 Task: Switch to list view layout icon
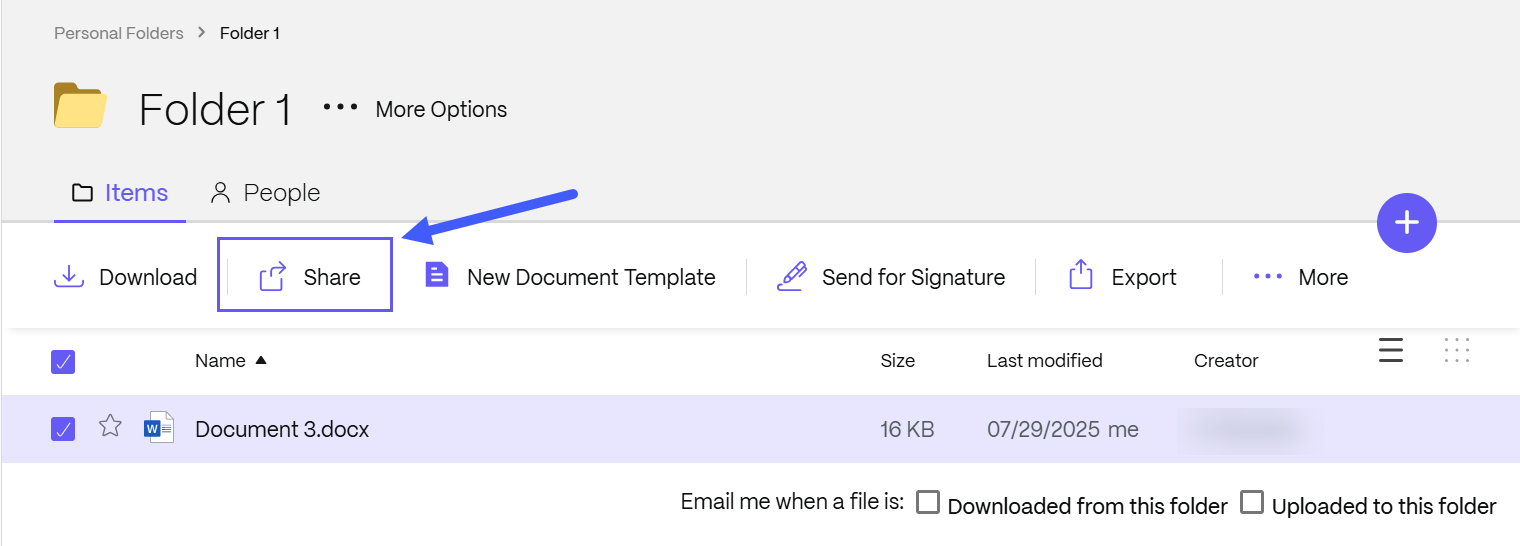tap(1391, 350)
